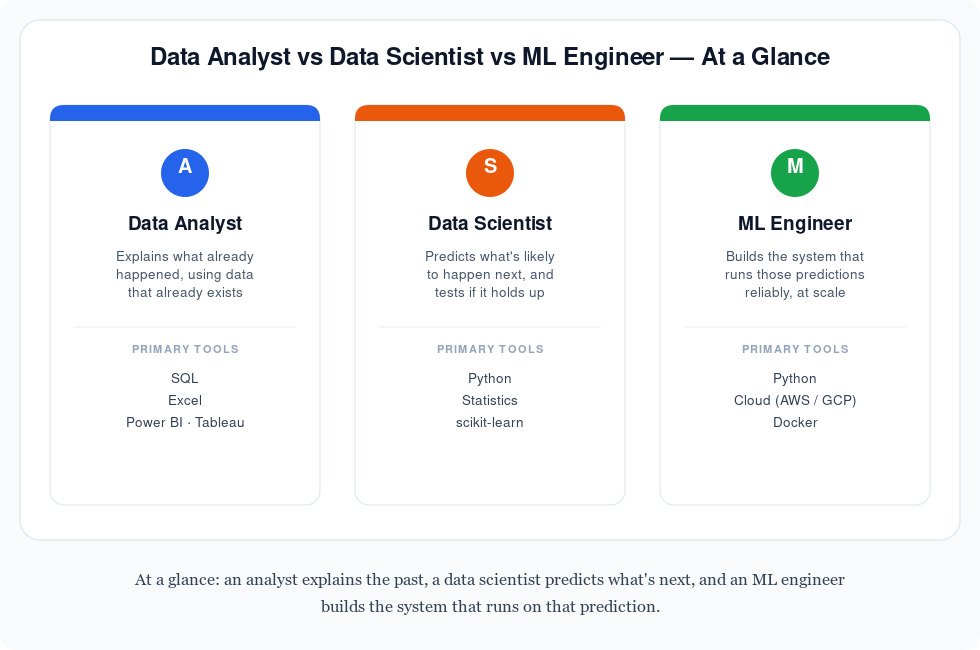Select the Data Scientist card heading
Image resolution: width=980 pixels, height=650 pixels.
point(490,223)
